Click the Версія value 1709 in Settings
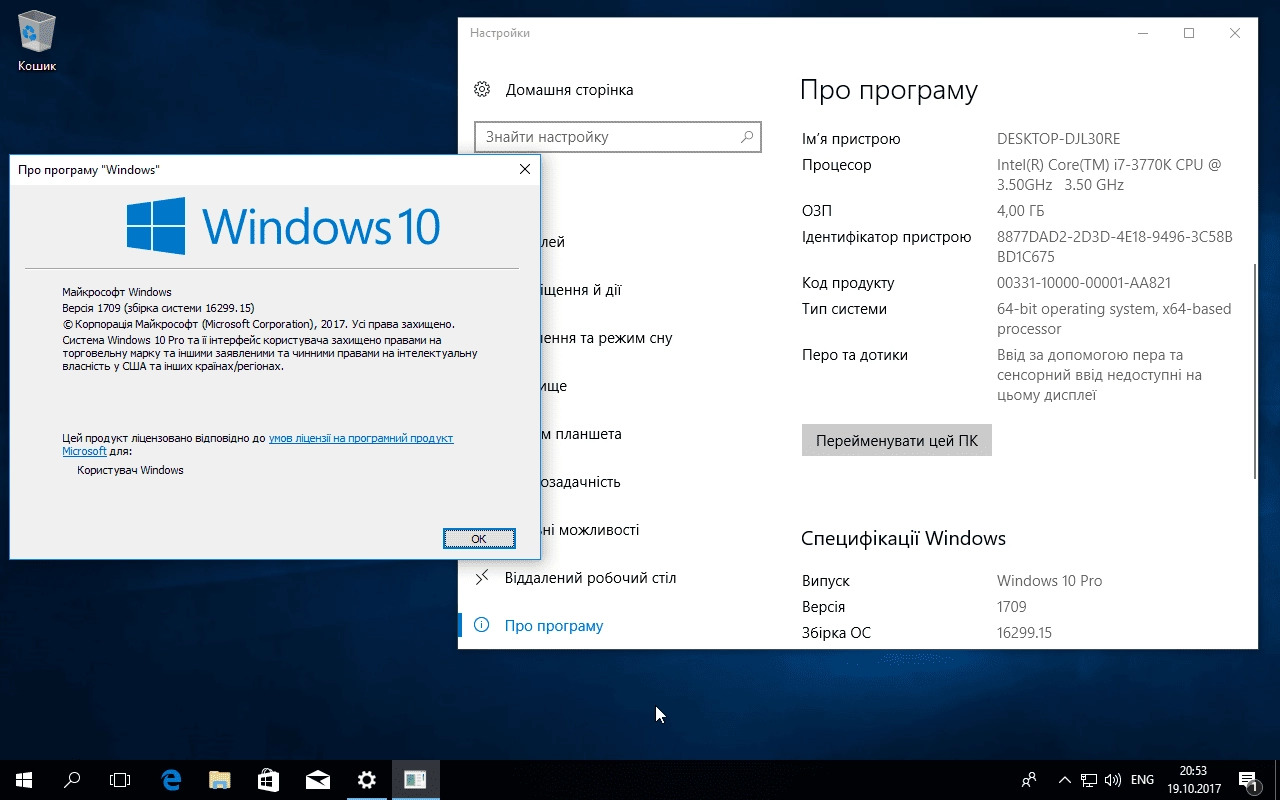This screenshot has width=1280, height=800. coord(1012,607)
